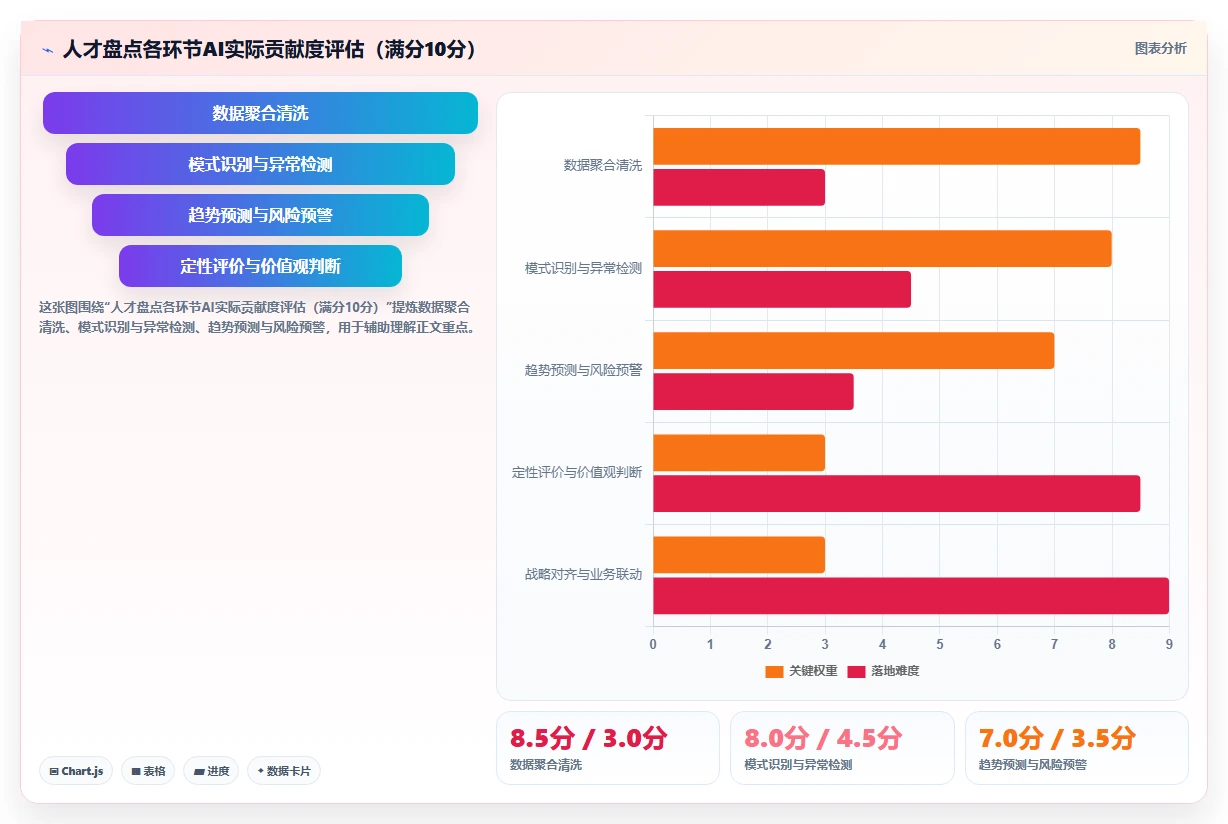
Task: Select the 模式识别与异常检测 funnel stage
Action: tap(260, 164)
